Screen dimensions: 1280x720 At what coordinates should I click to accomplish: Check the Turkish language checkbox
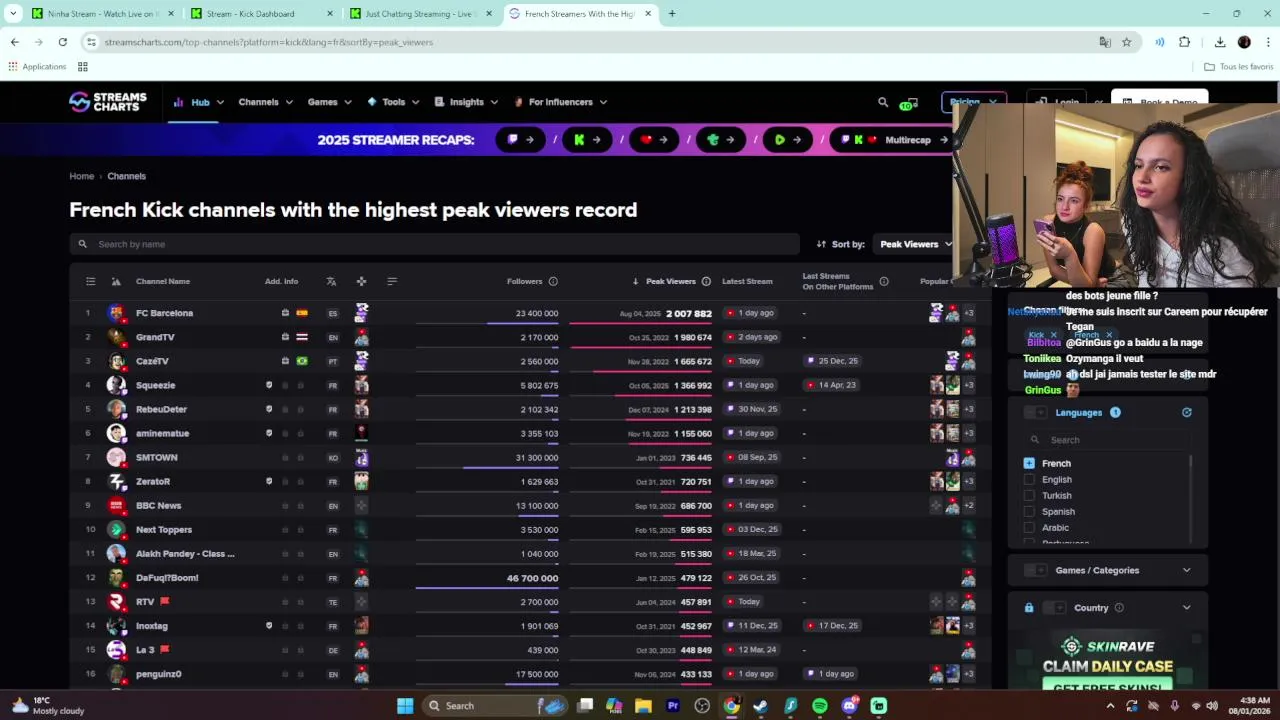(1029, 496)
